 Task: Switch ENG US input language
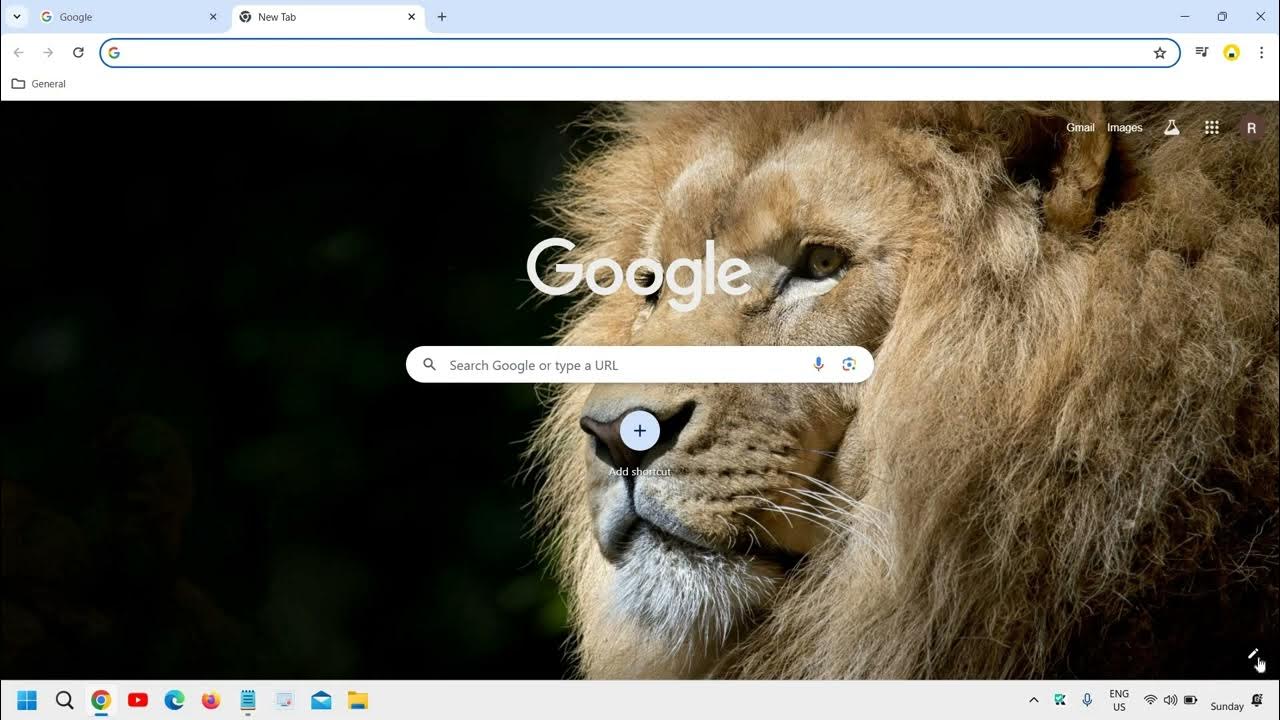click(1119, 700)
